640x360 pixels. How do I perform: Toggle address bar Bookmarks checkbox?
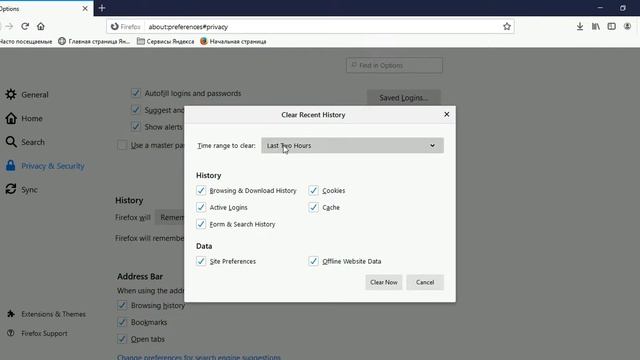click(x=122, y=322)
